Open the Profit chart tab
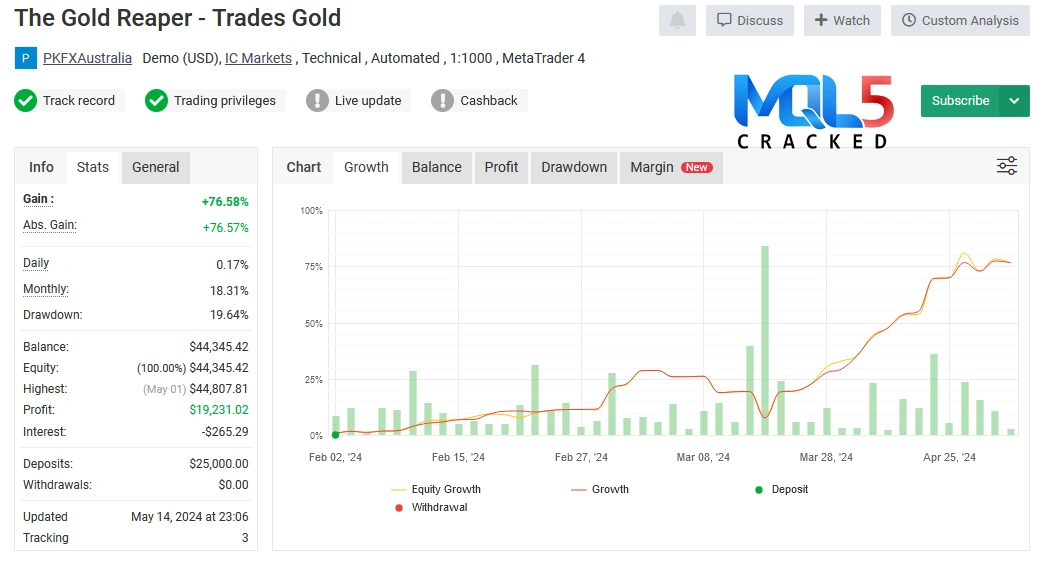Image resolution: width=1046 pixels, height=569 pixels. tap(501, 167)
